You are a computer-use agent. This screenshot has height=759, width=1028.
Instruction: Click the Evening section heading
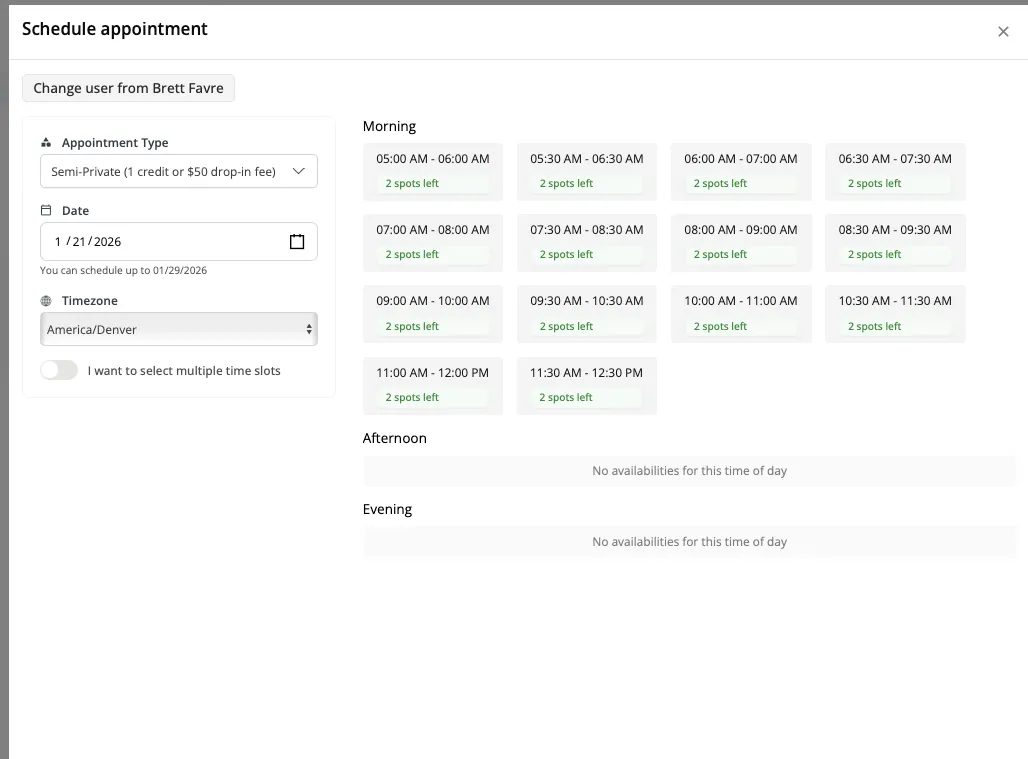point(387,509)
